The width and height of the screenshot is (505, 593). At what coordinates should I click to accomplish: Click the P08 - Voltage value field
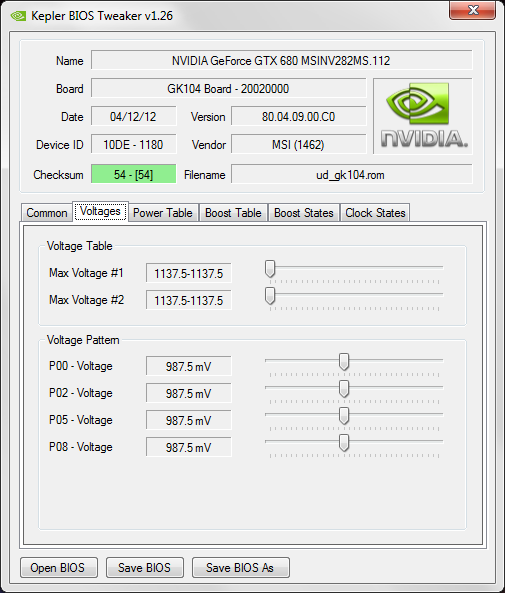189,447
